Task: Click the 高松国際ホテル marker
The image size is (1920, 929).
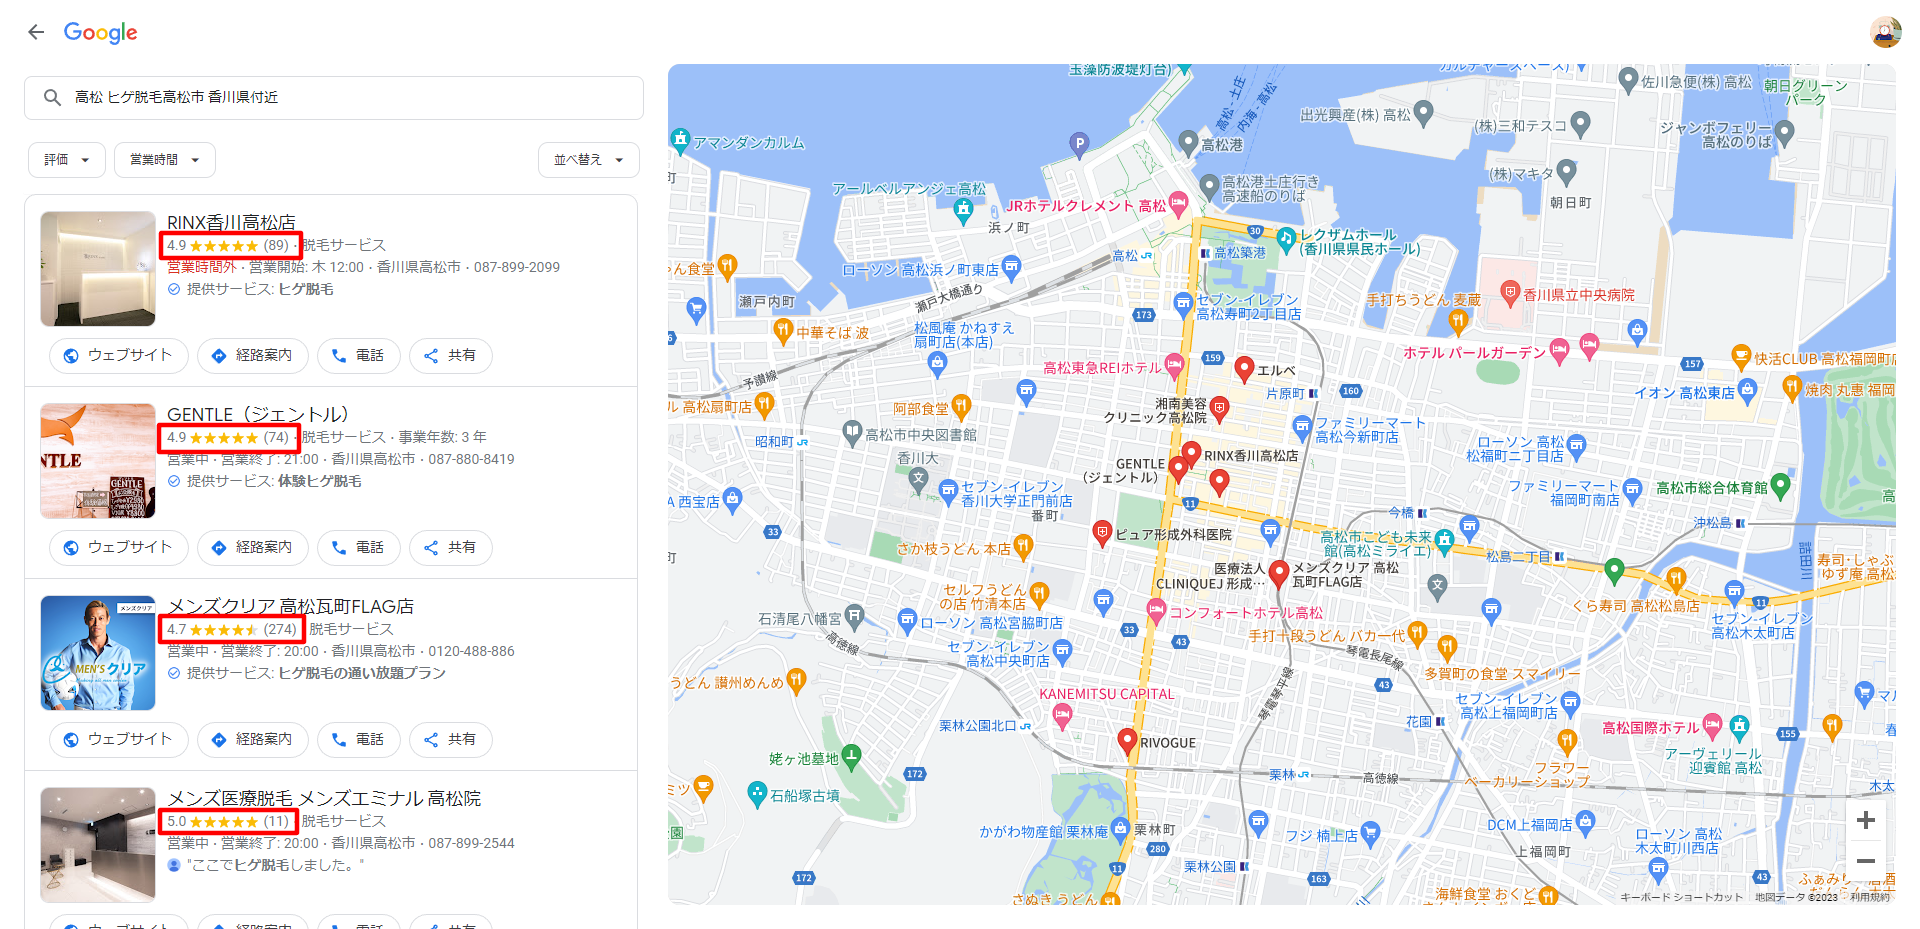Action: (1712, 725)
